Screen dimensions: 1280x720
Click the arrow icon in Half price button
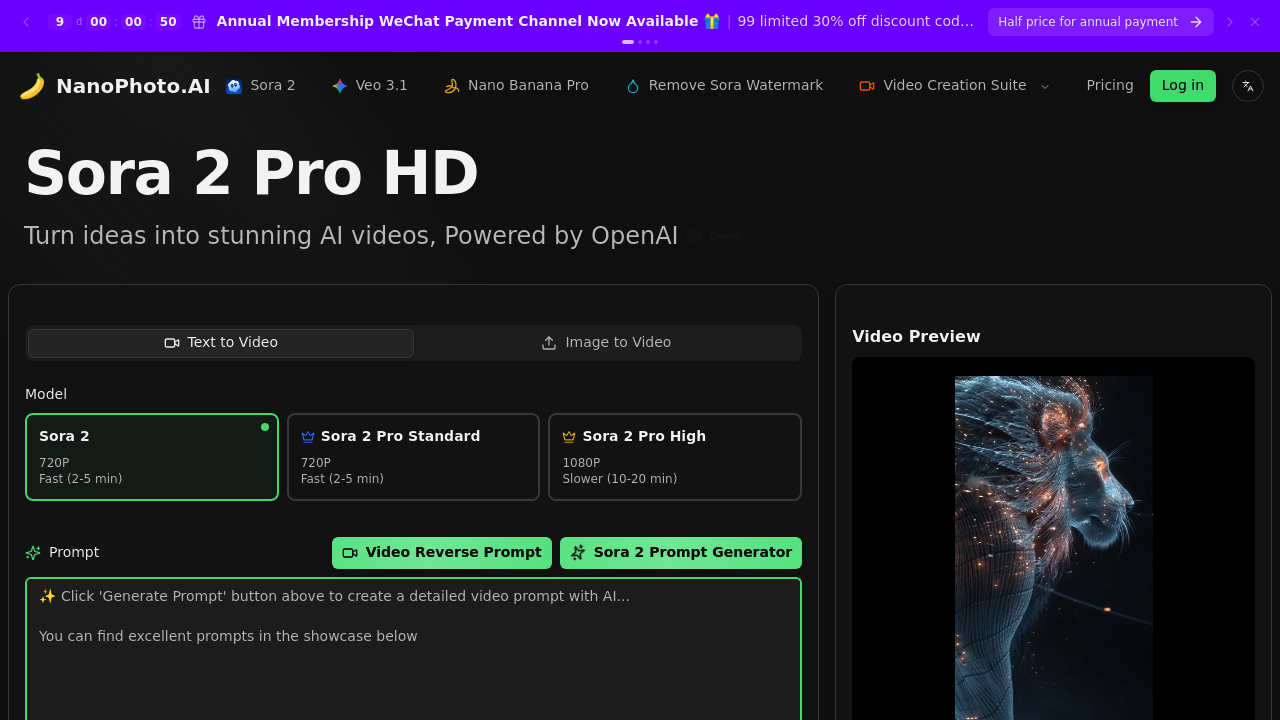pyautogui.click(x=1196, y=22)
